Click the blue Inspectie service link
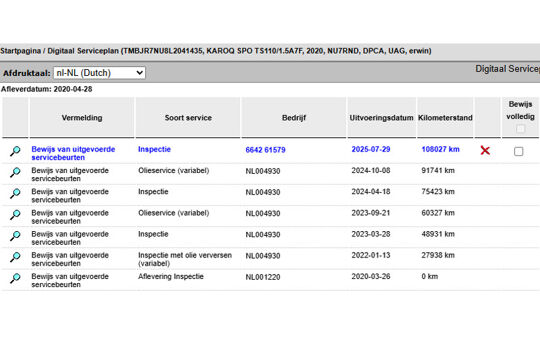The width and height of the screenshot is (540, 360). tap(154, 149)
